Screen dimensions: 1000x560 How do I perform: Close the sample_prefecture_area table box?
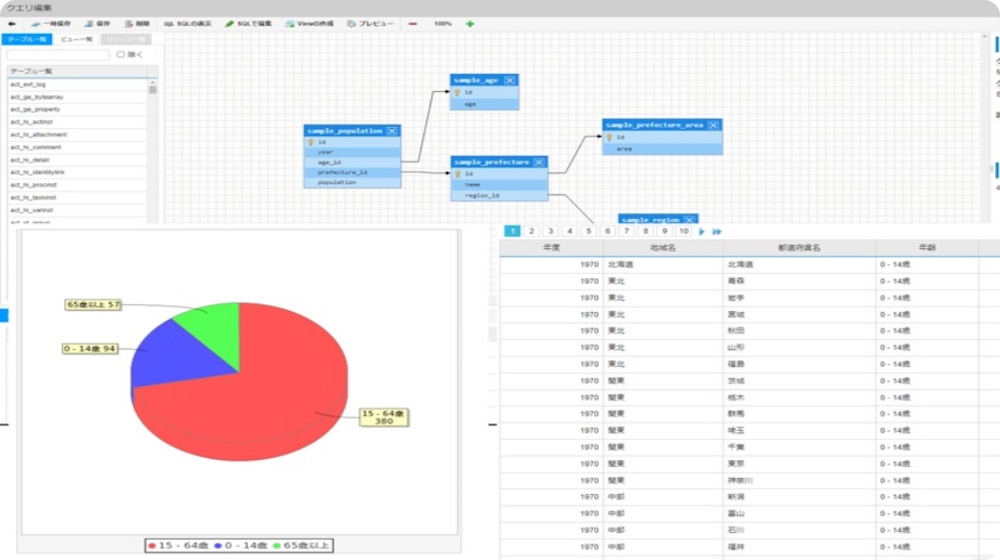pyautogui.click(x=714, y=125)
